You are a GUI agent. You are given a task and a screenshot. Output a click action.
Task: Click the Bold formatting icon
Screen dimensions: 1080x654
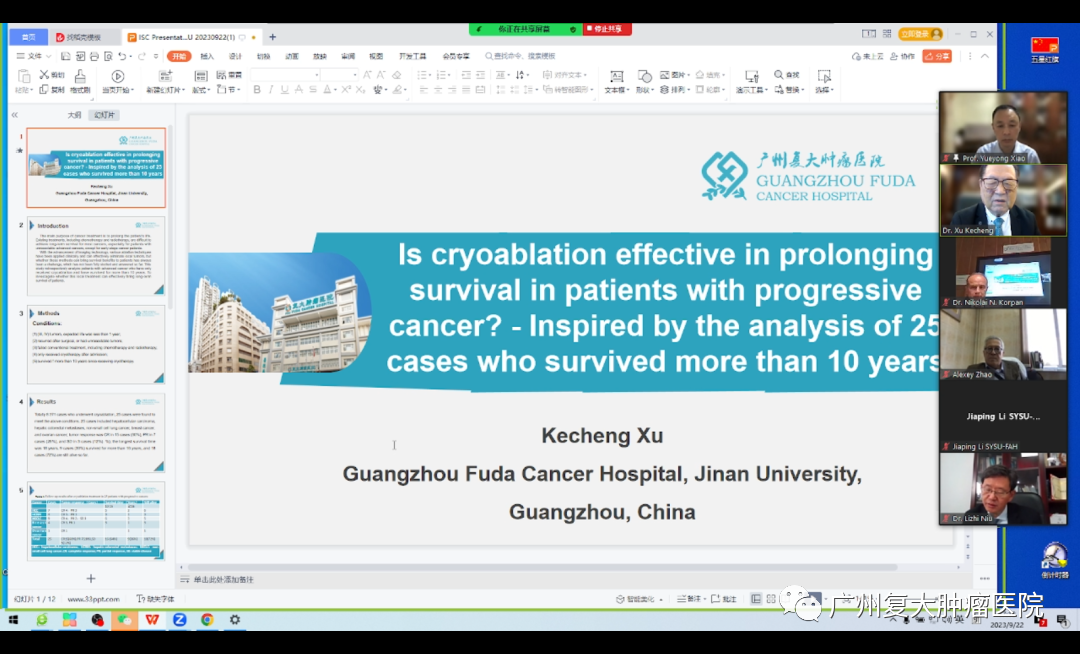coord(257,90)
